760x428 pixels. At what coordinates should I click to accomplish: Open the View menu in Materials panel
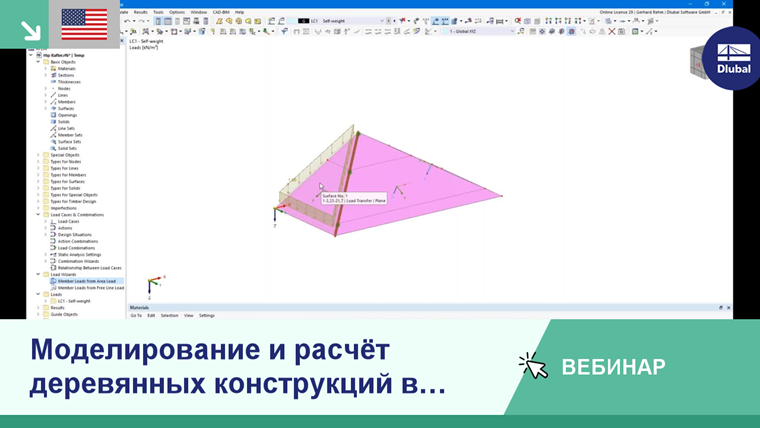tap(189, 316)
